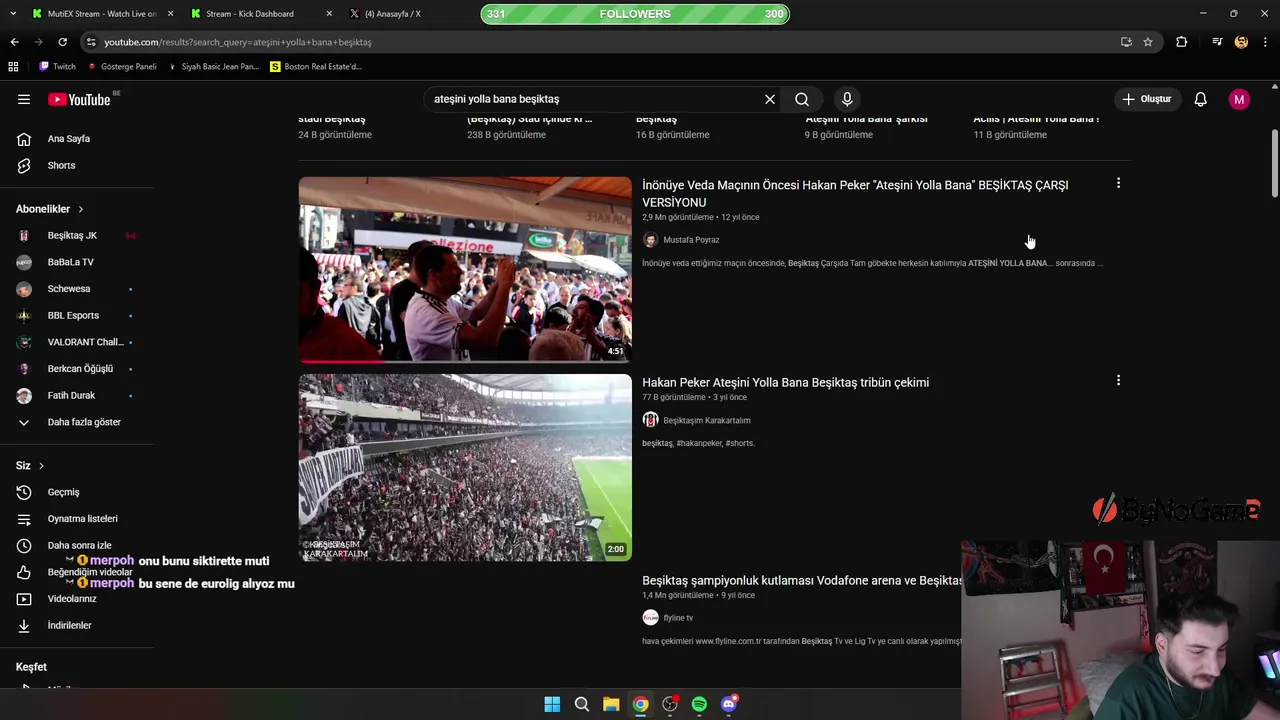Open the Hakan Peker tribün çekimi video title

[785, 382]
